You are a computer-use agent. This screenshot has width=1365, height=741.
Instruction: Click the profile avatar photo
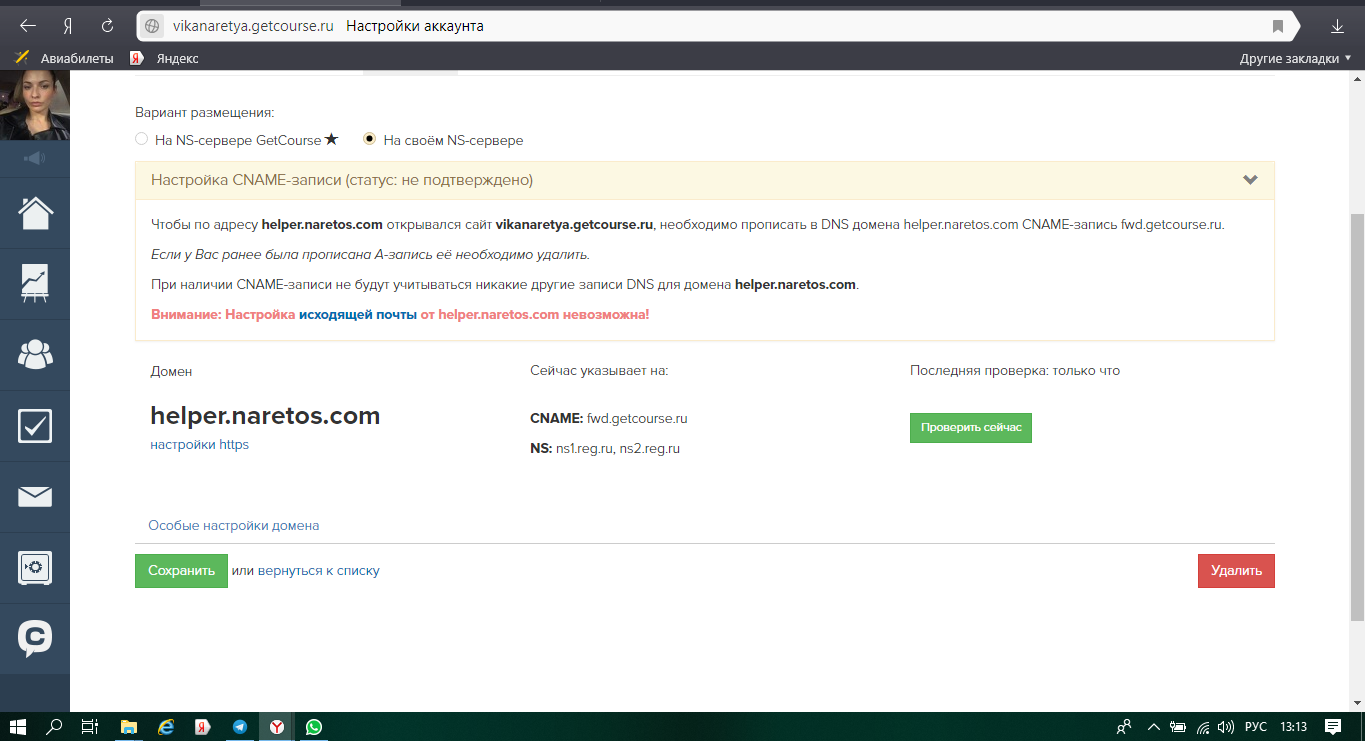click(x=35, y=106)
